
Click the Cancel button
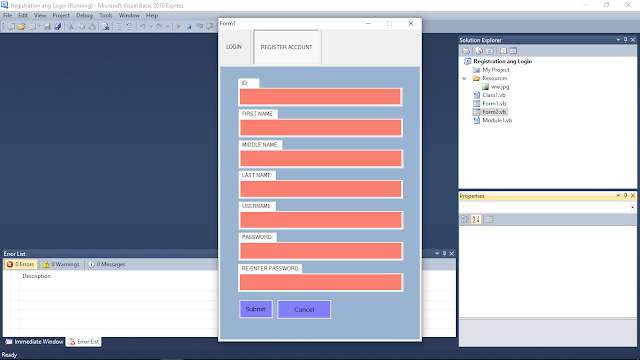pyautogui.click(x=304, y=309)
